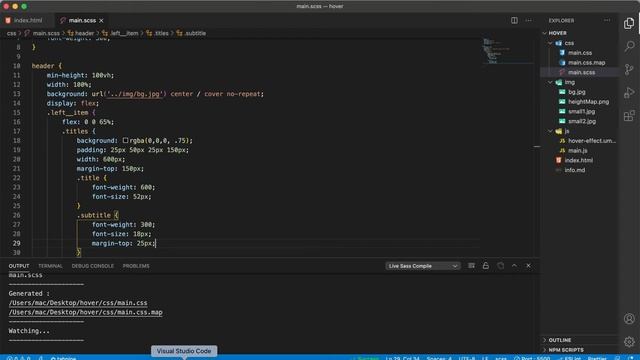Change encoding via UTF-8 status item
Image resolution: width=640 pixels, height=360 pixels.
click(467, 358)
